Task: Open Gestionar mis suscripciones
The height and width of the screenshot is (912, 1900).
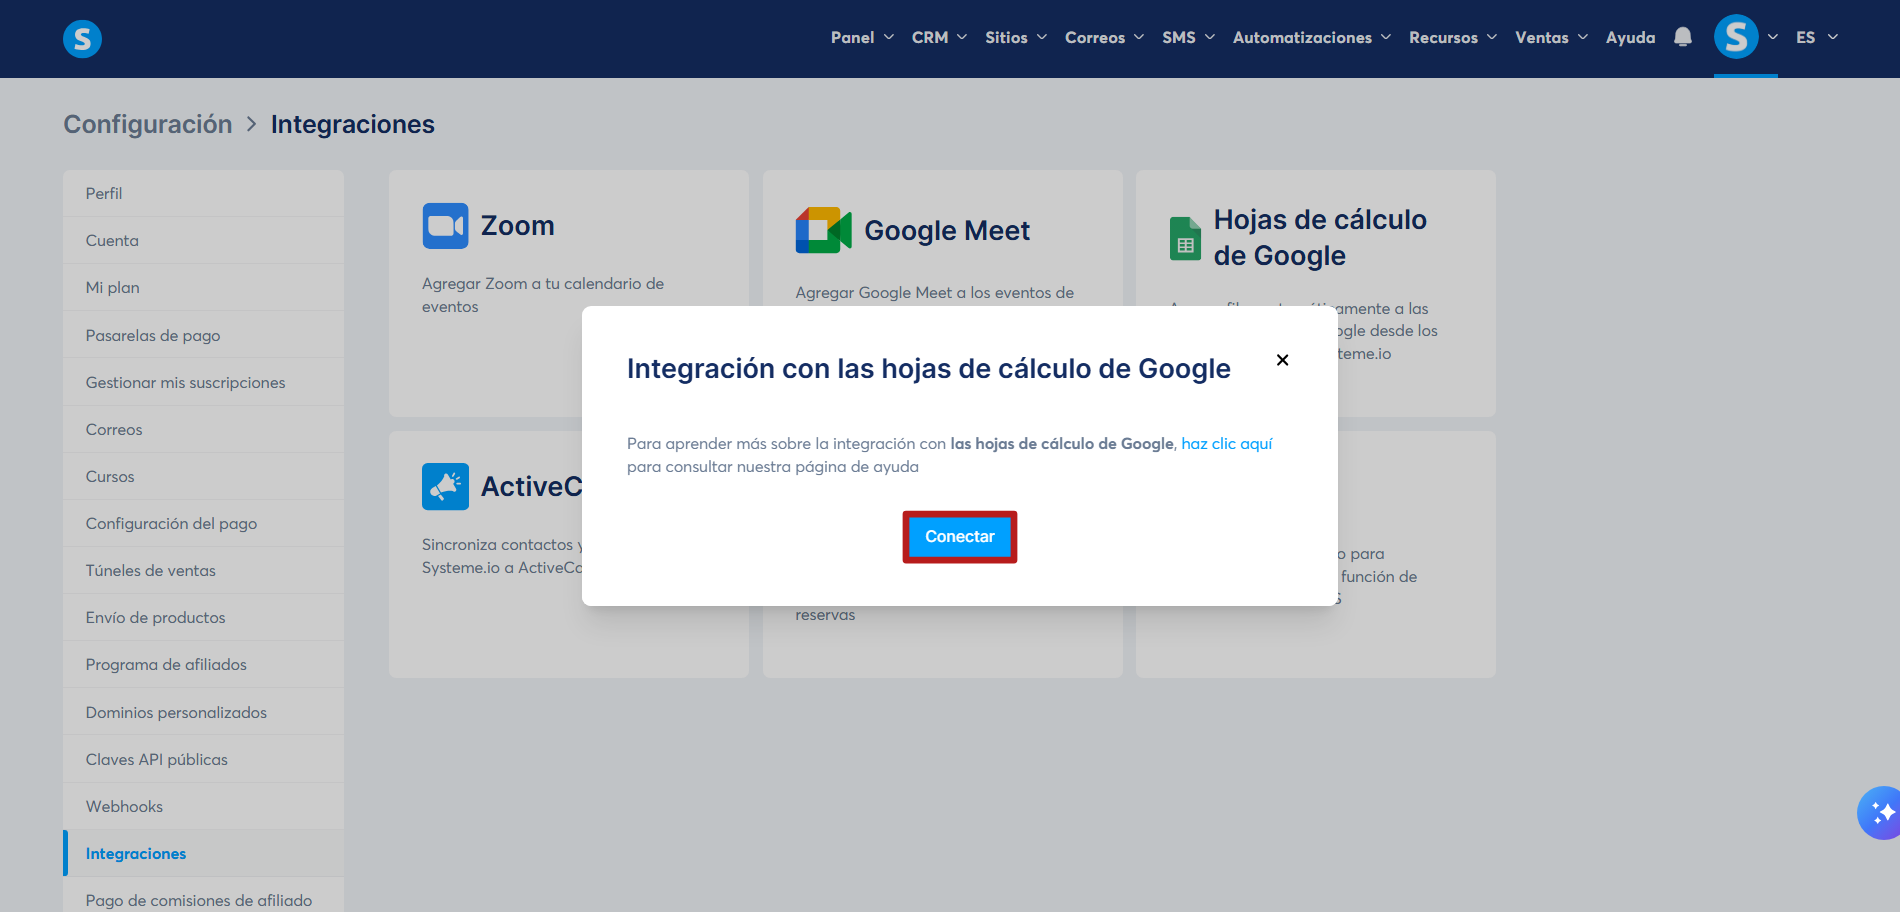Action: click(x=204, y=382)
